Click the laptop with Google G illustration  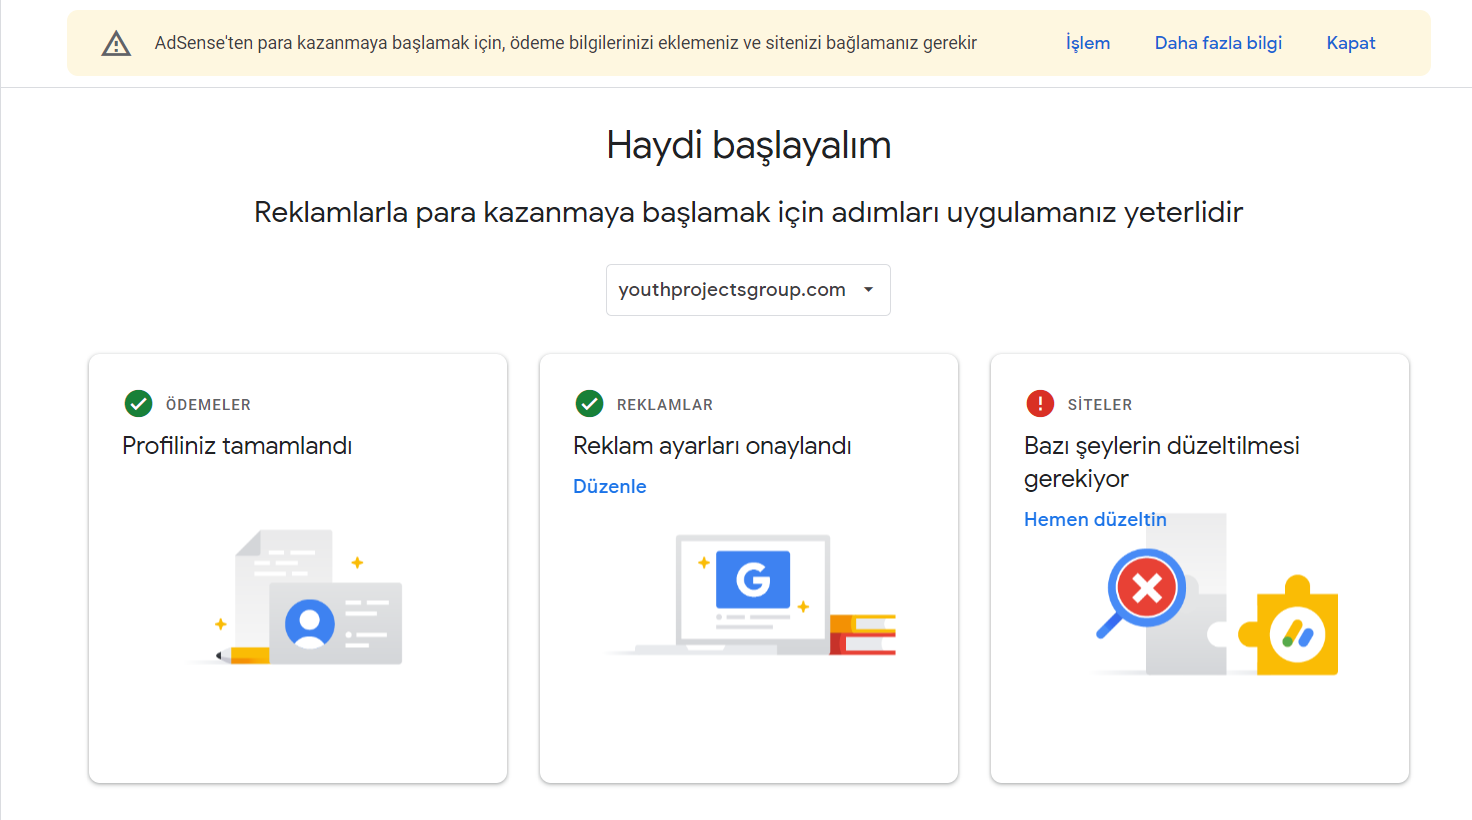pyautogui.click(x=752, y=594)
